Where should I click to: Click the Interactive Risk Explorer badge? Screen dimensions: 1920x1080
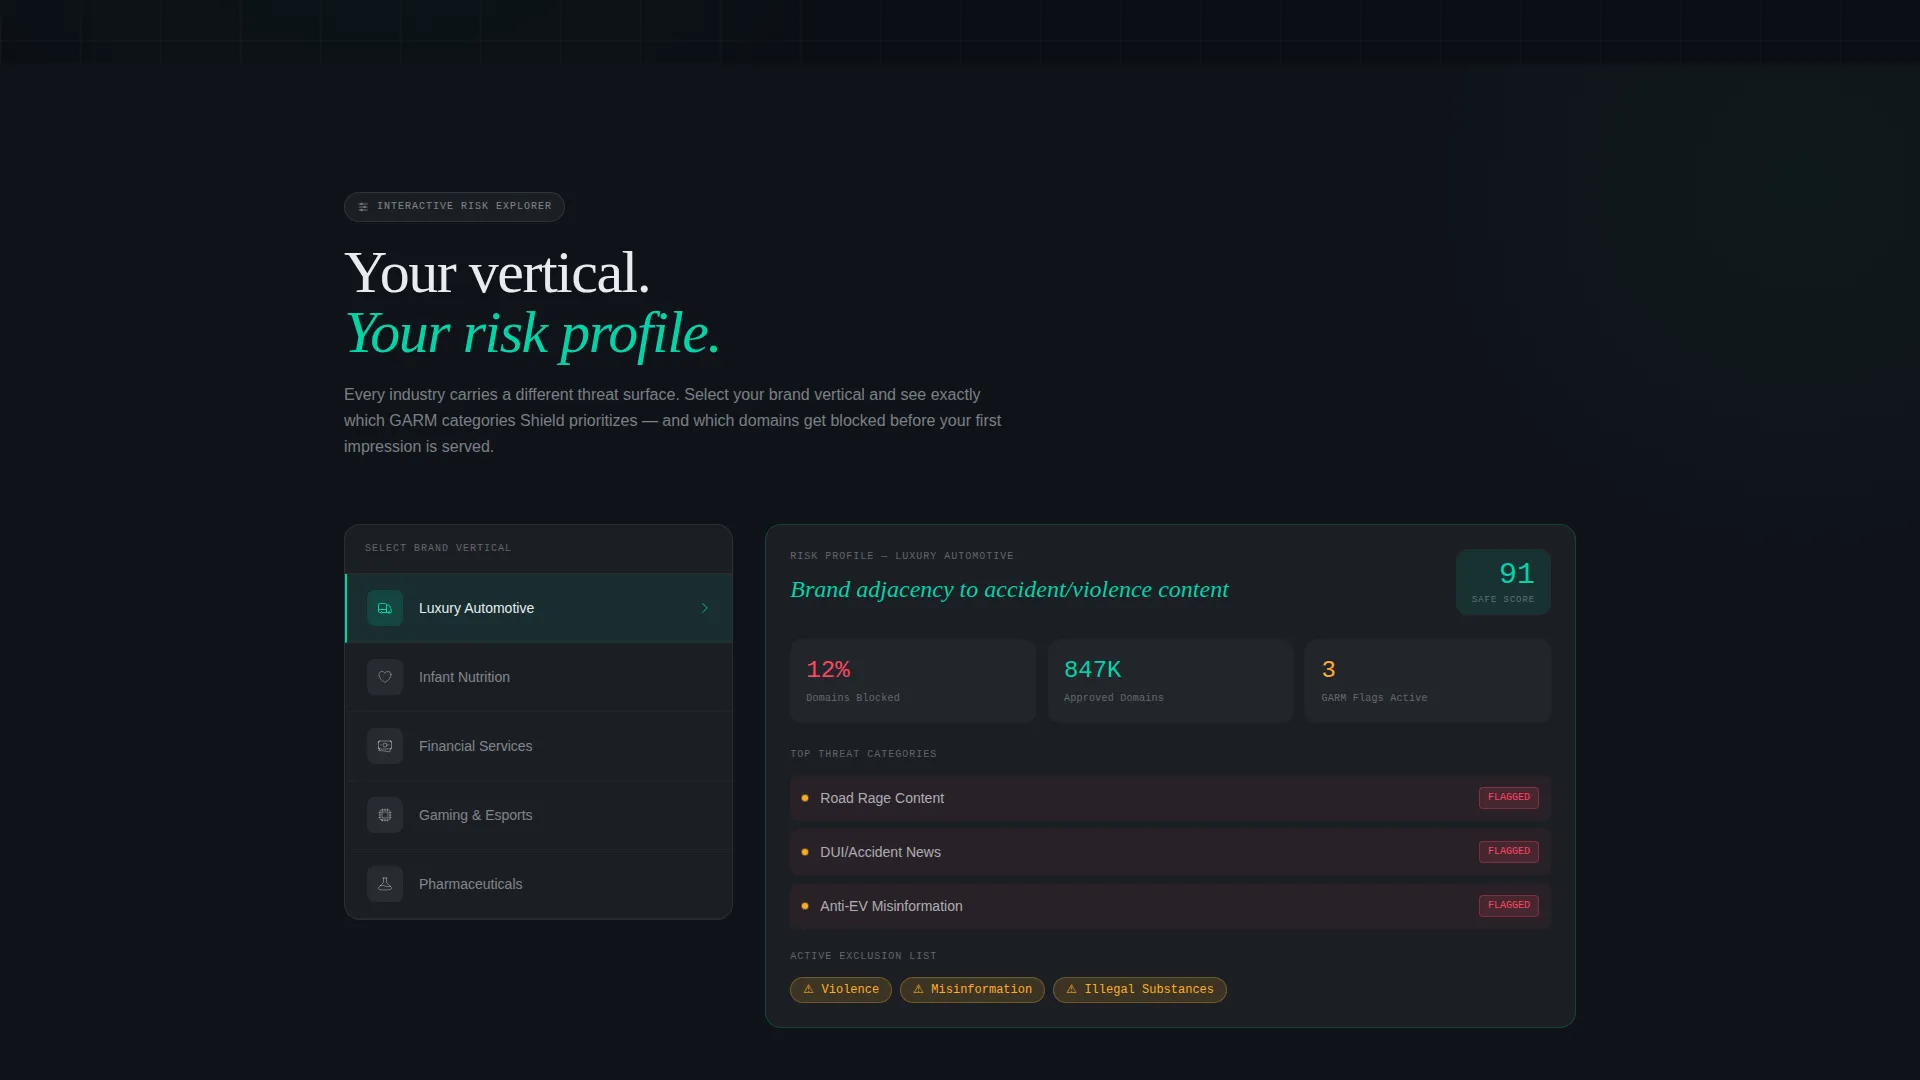(x=454, y=207)
